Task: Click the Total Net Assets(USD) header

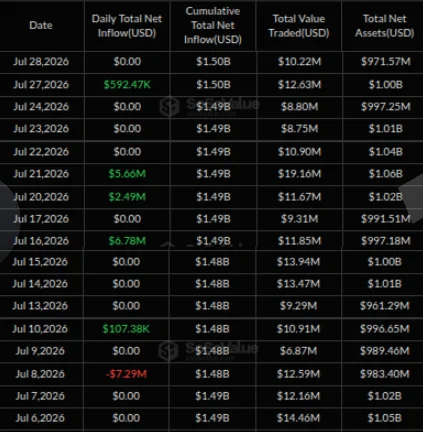Action: [384, 26]
